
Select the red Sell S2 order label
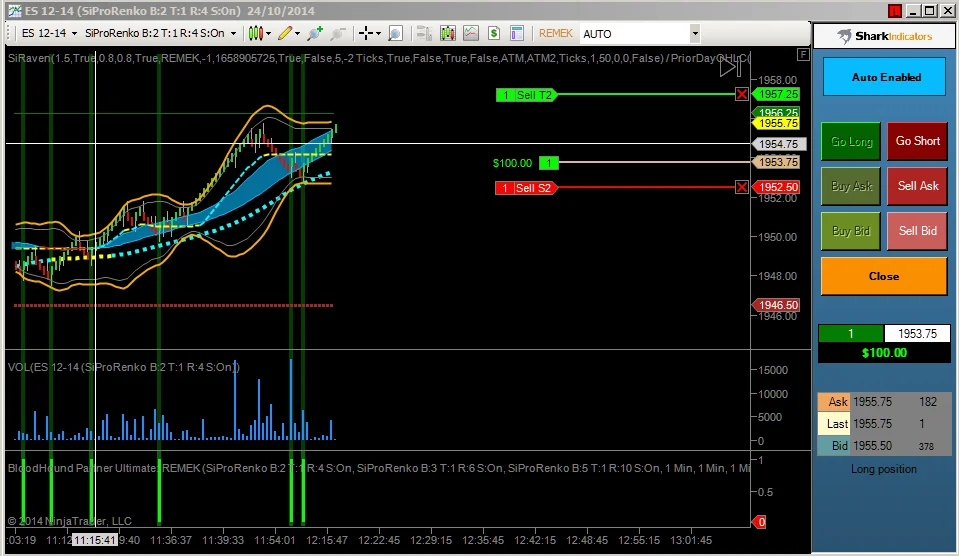[526, 188]
